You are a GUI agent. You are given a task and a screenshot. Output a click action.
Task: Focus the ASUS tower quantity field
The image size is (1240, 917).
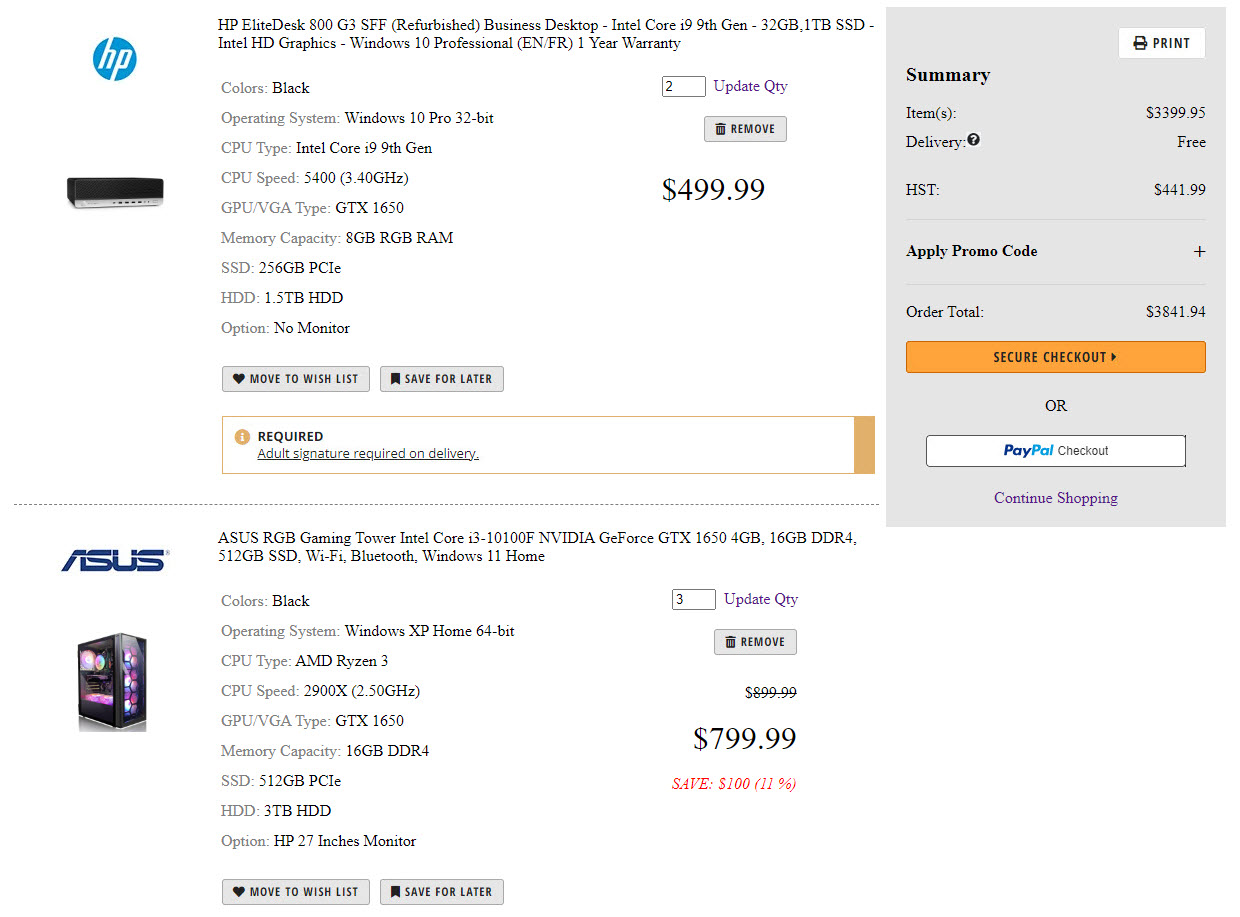[x=693, y=600]
